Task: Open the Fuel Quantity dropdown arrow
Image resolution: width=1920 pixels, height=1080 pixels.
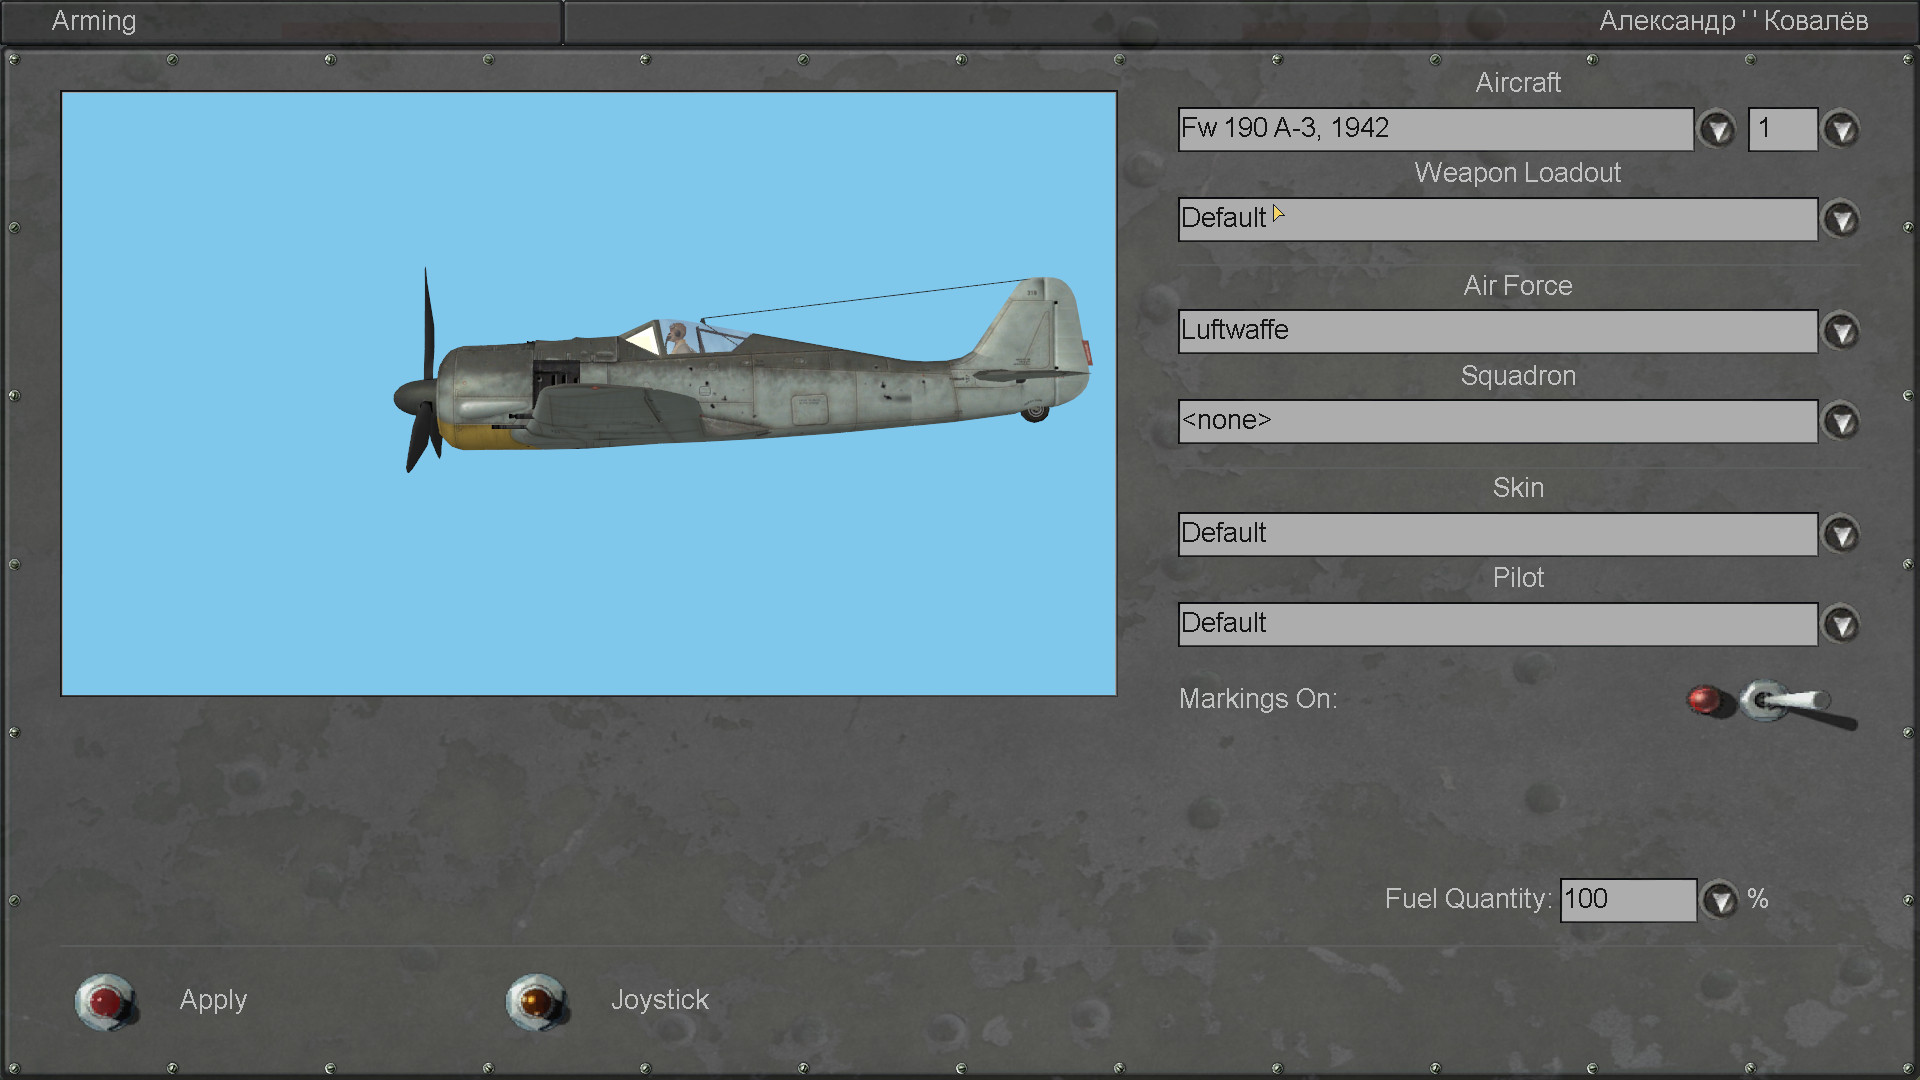Action: pyautogui.click(x=1720, y=901)
